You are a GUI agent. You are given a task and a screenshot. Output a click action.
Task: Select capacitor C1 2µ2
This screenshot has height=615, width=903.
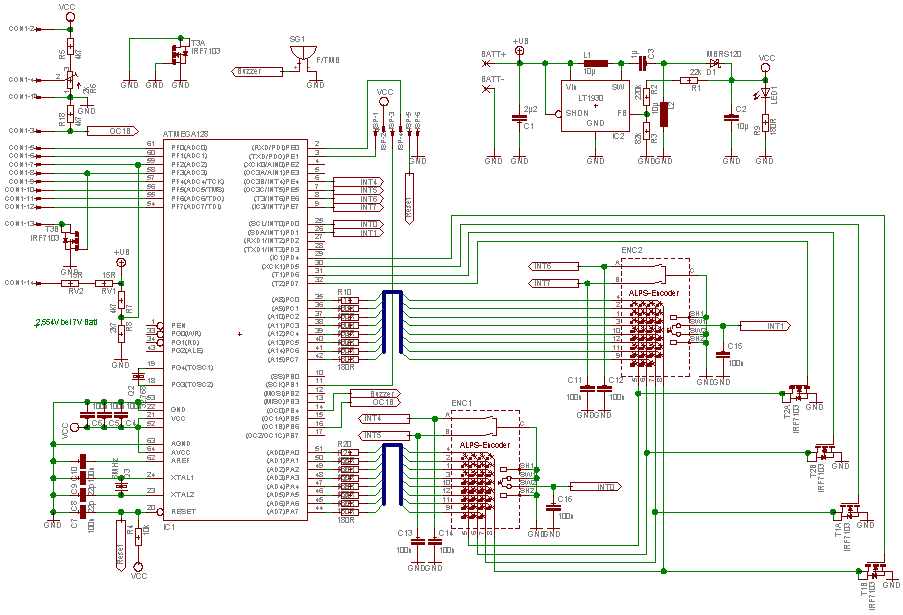point(519,117)
